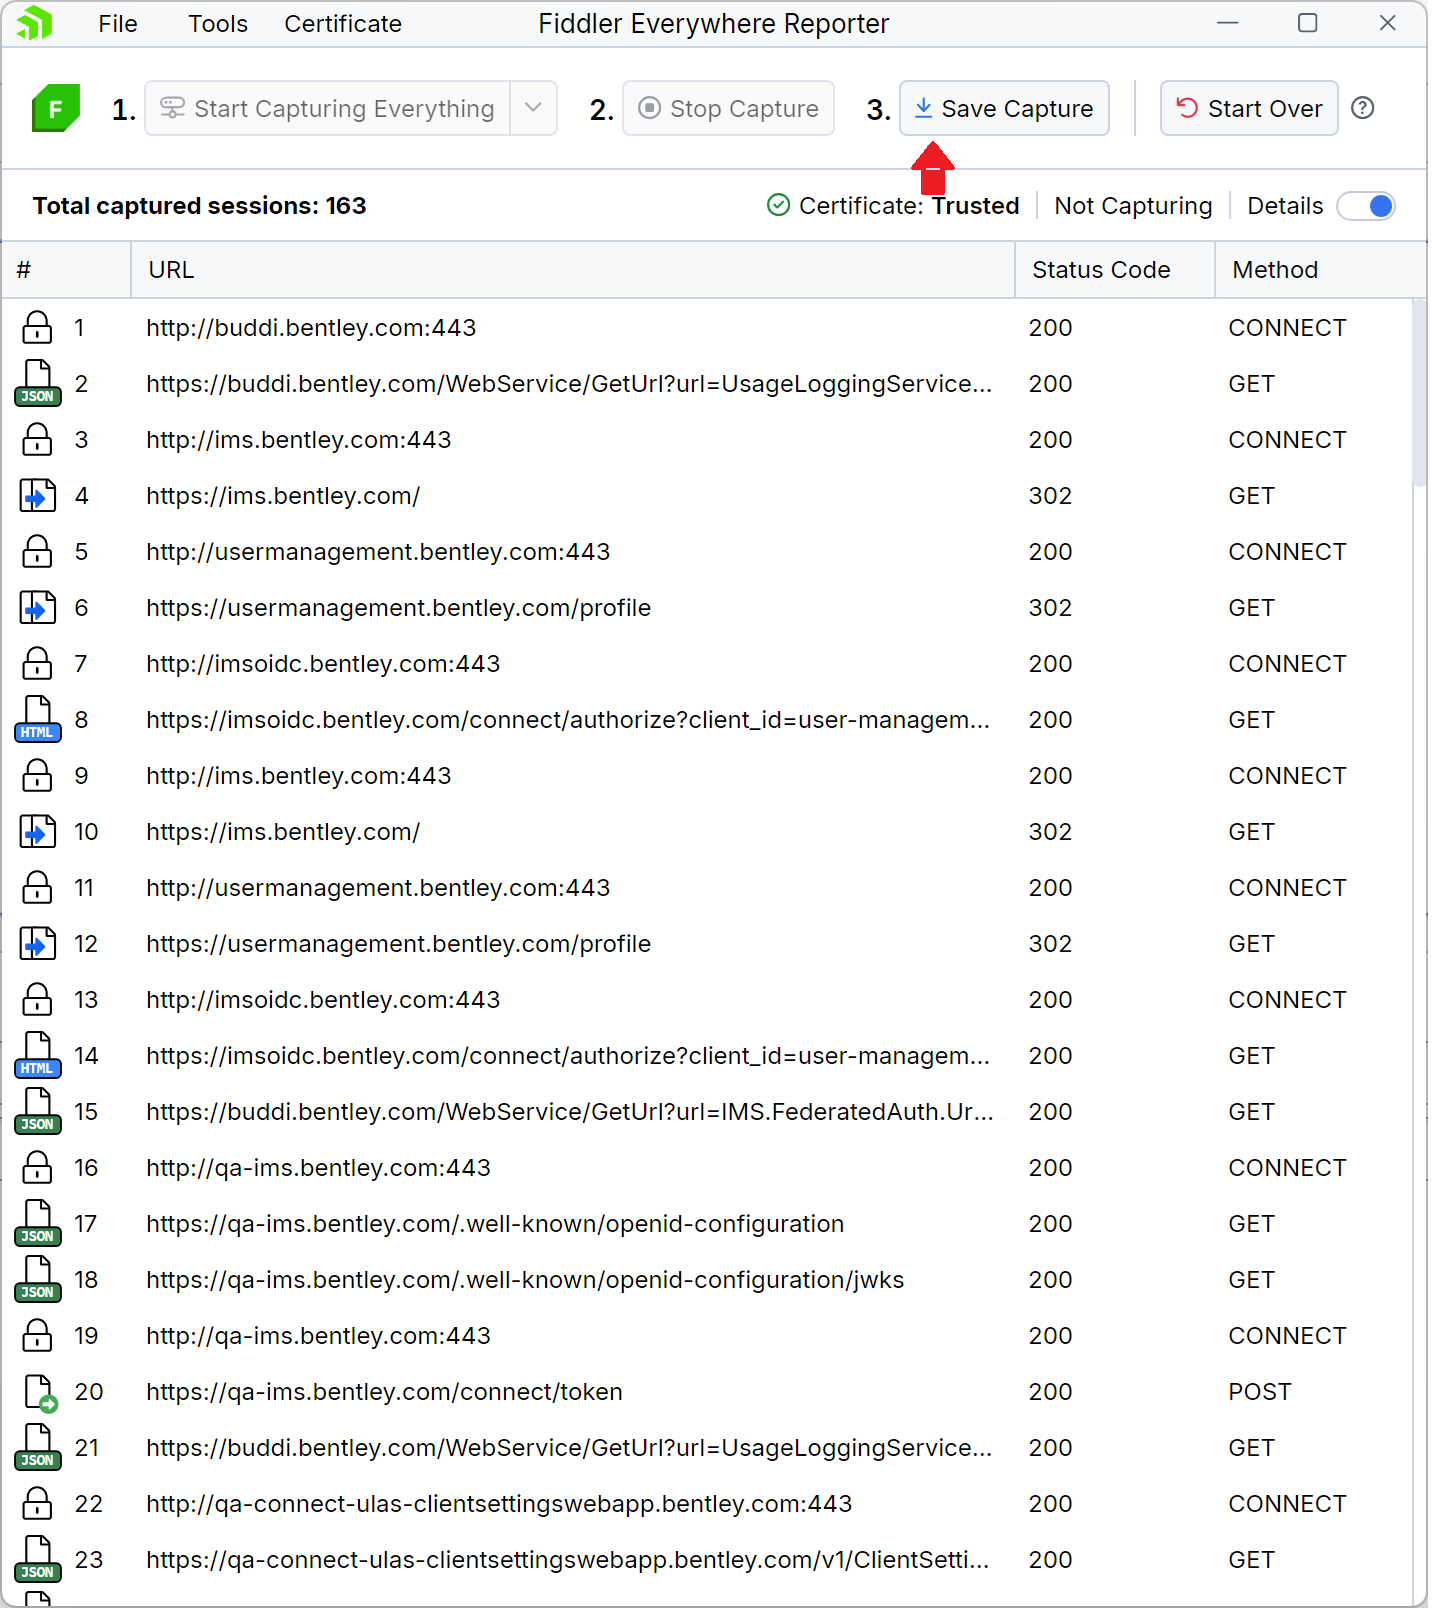Click the green certificate trusted checkmark icon
The width and height of the screenshot is (1432, 1608).
[778, 205]
